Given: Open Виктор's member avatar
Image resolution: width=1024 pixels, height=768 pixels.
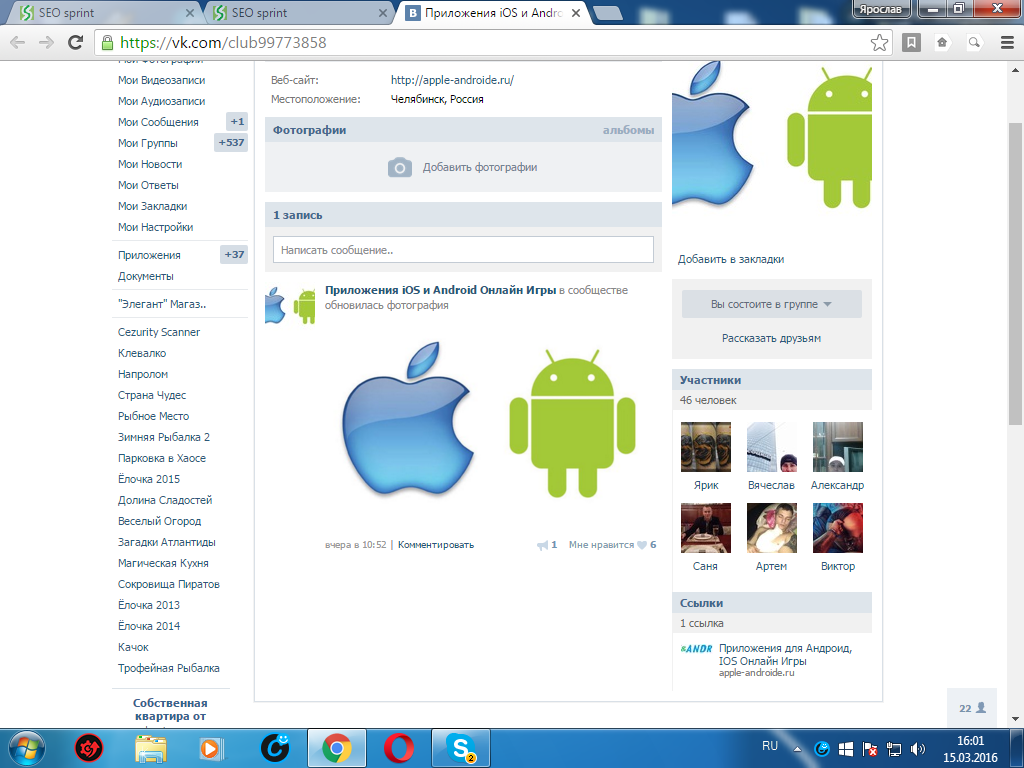Looking at the screenshot, I should [838, 528].
